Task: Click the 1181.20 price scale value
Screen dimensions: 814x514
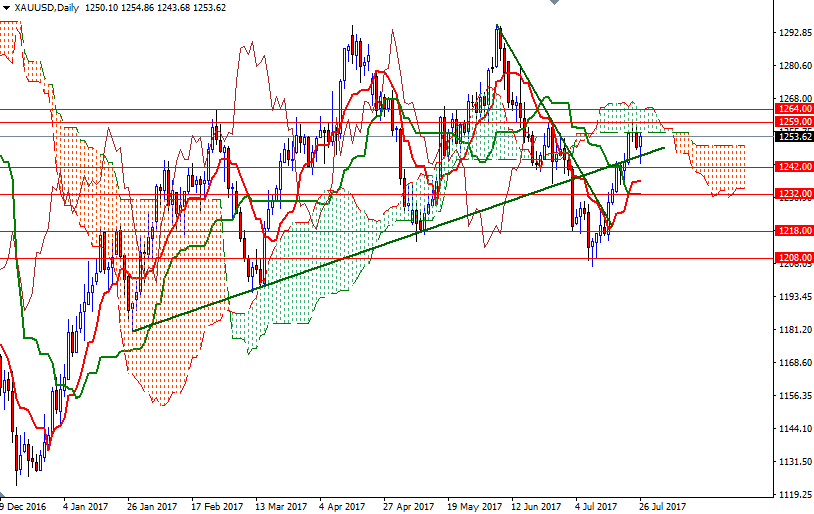Action: tap(795, 330)
